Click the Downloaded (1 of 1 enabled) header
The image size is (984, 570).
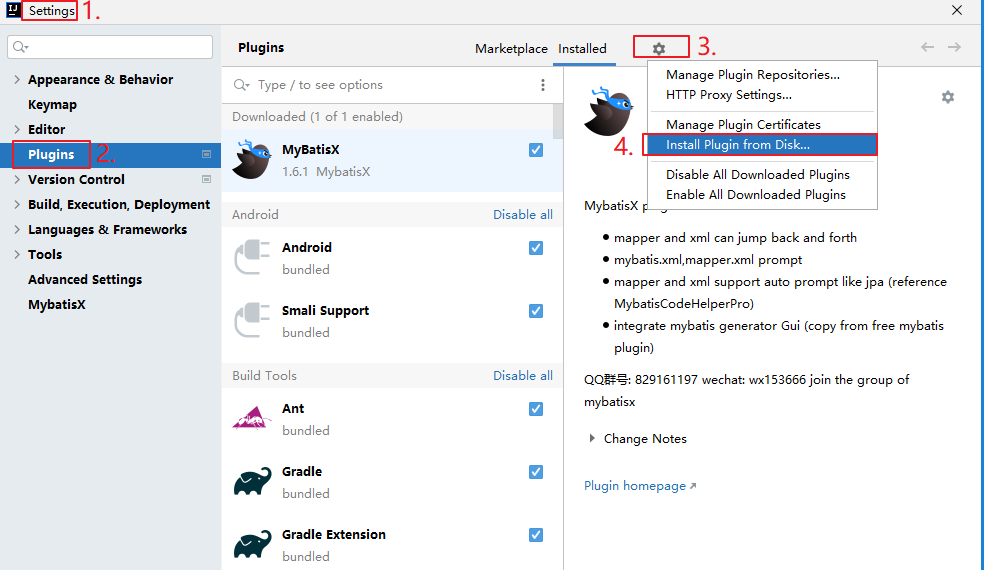318,117
